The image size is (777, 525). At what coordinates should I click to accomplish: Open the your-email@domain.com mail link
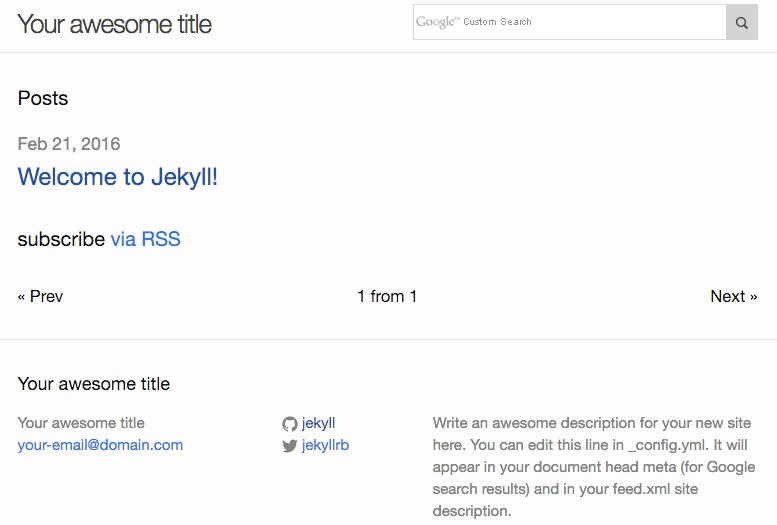coord(100,445)
